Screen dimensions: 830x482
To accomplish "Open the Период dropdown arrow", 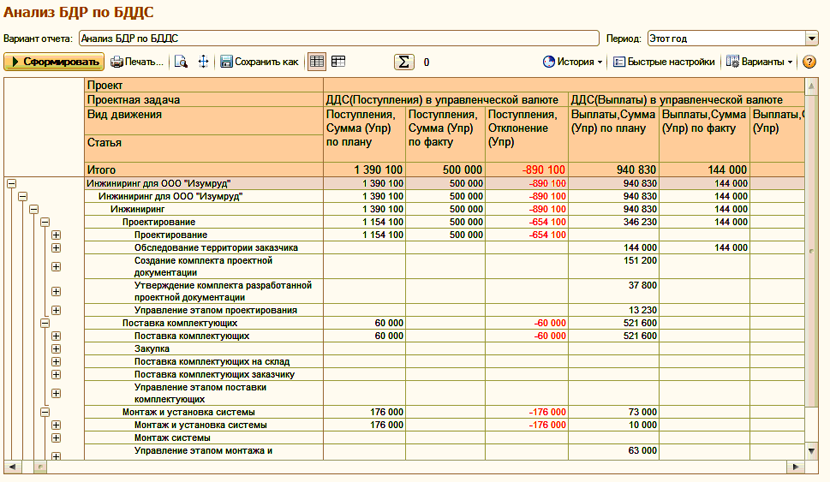I will pos(812,39).
